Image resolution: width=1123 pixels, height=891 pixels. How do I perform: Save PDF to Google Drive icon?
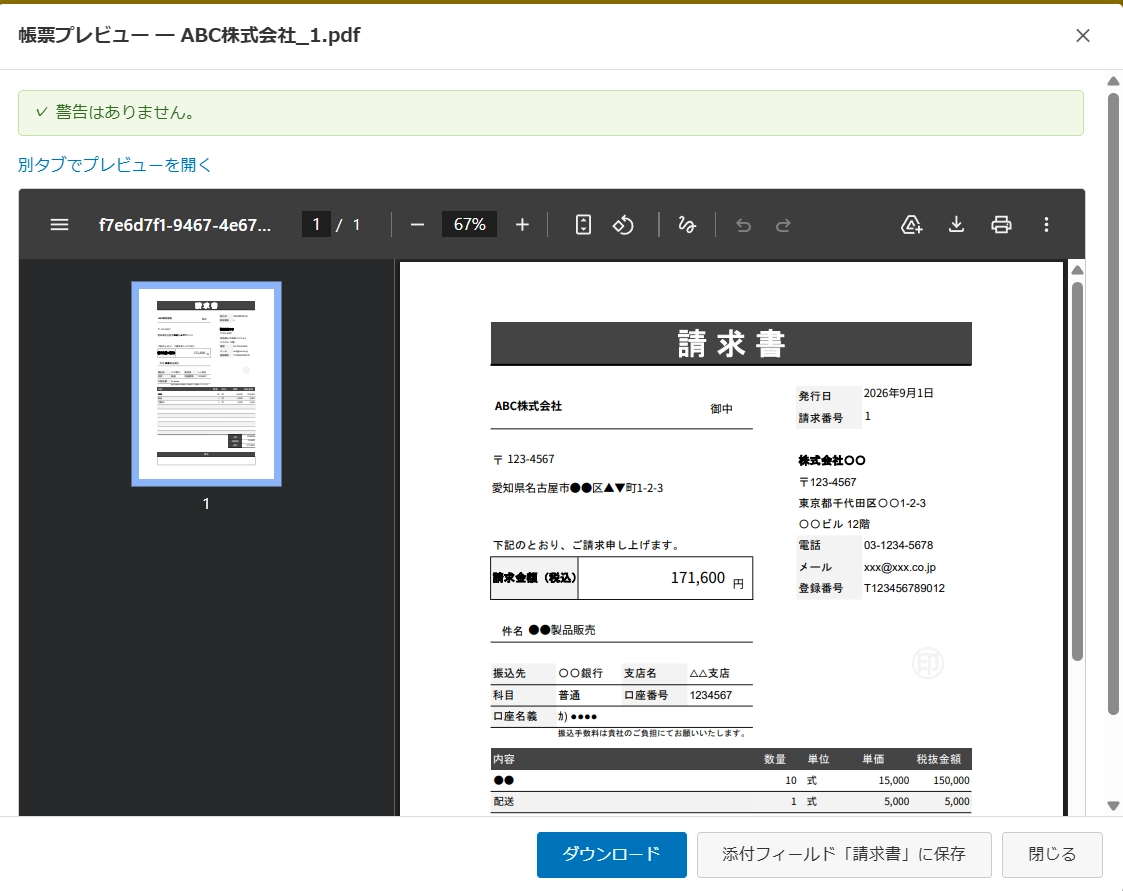911,225
